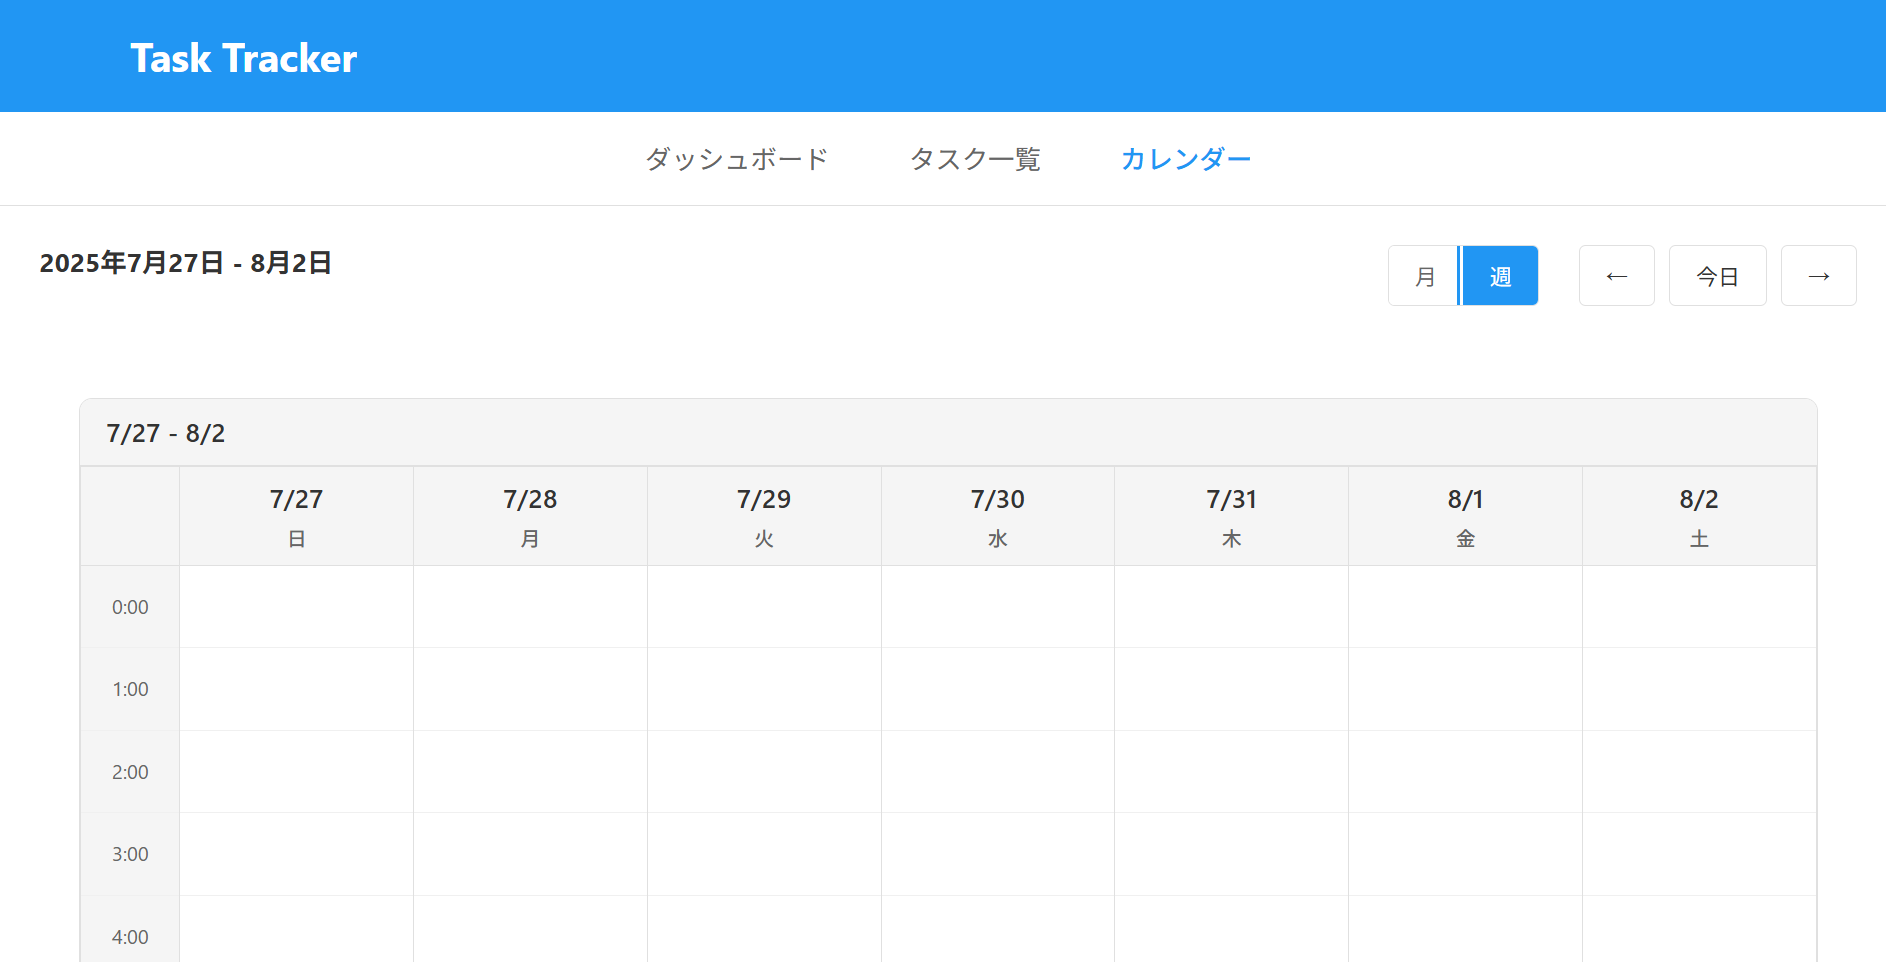Select the 2:00 slot on 7/30
This screenshot has height=962, width=1886.
point(998,772)
